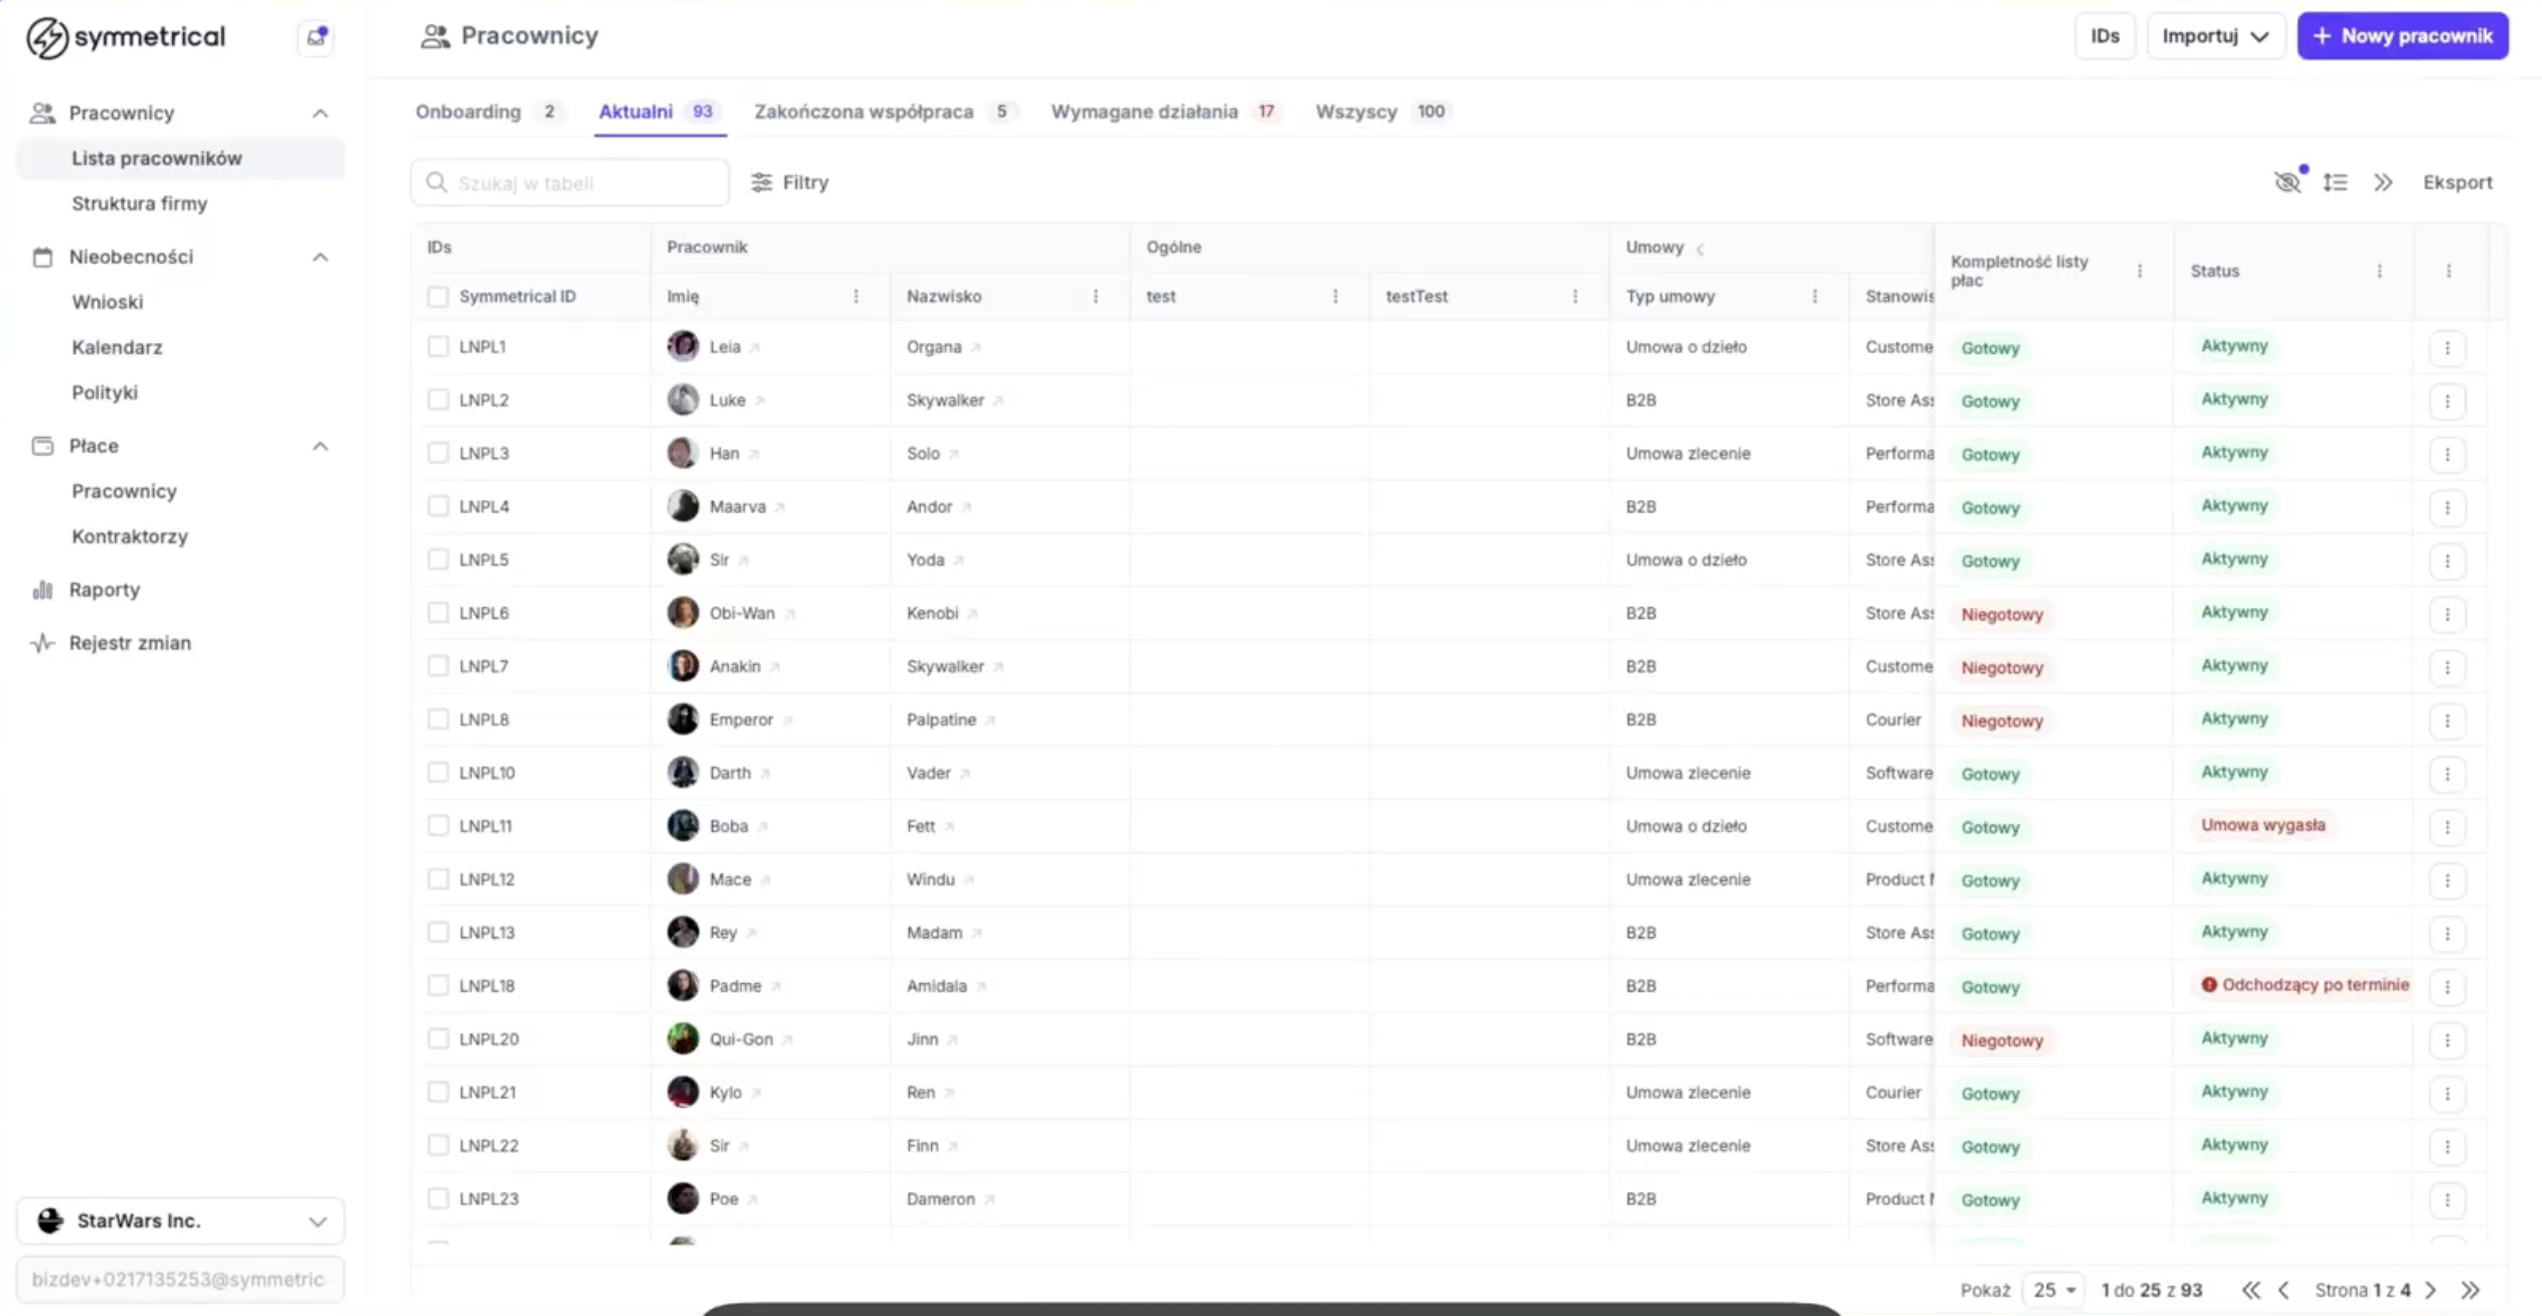Image resolution: width=2542 pixels, height=1316 pixels.
Task: Tick the checkbox for LNPL3
Action: (x=438, y=453)
